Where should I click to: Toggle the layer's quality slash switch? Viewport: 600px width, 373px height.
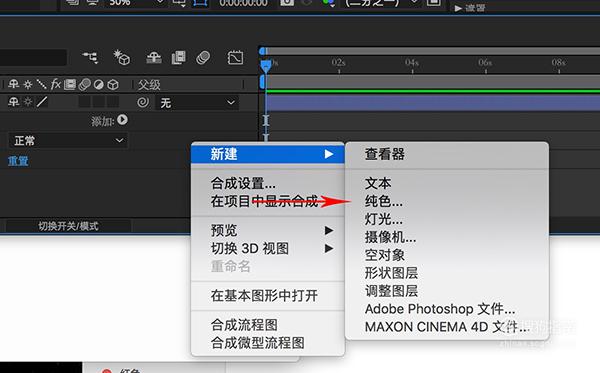point(42,102)
